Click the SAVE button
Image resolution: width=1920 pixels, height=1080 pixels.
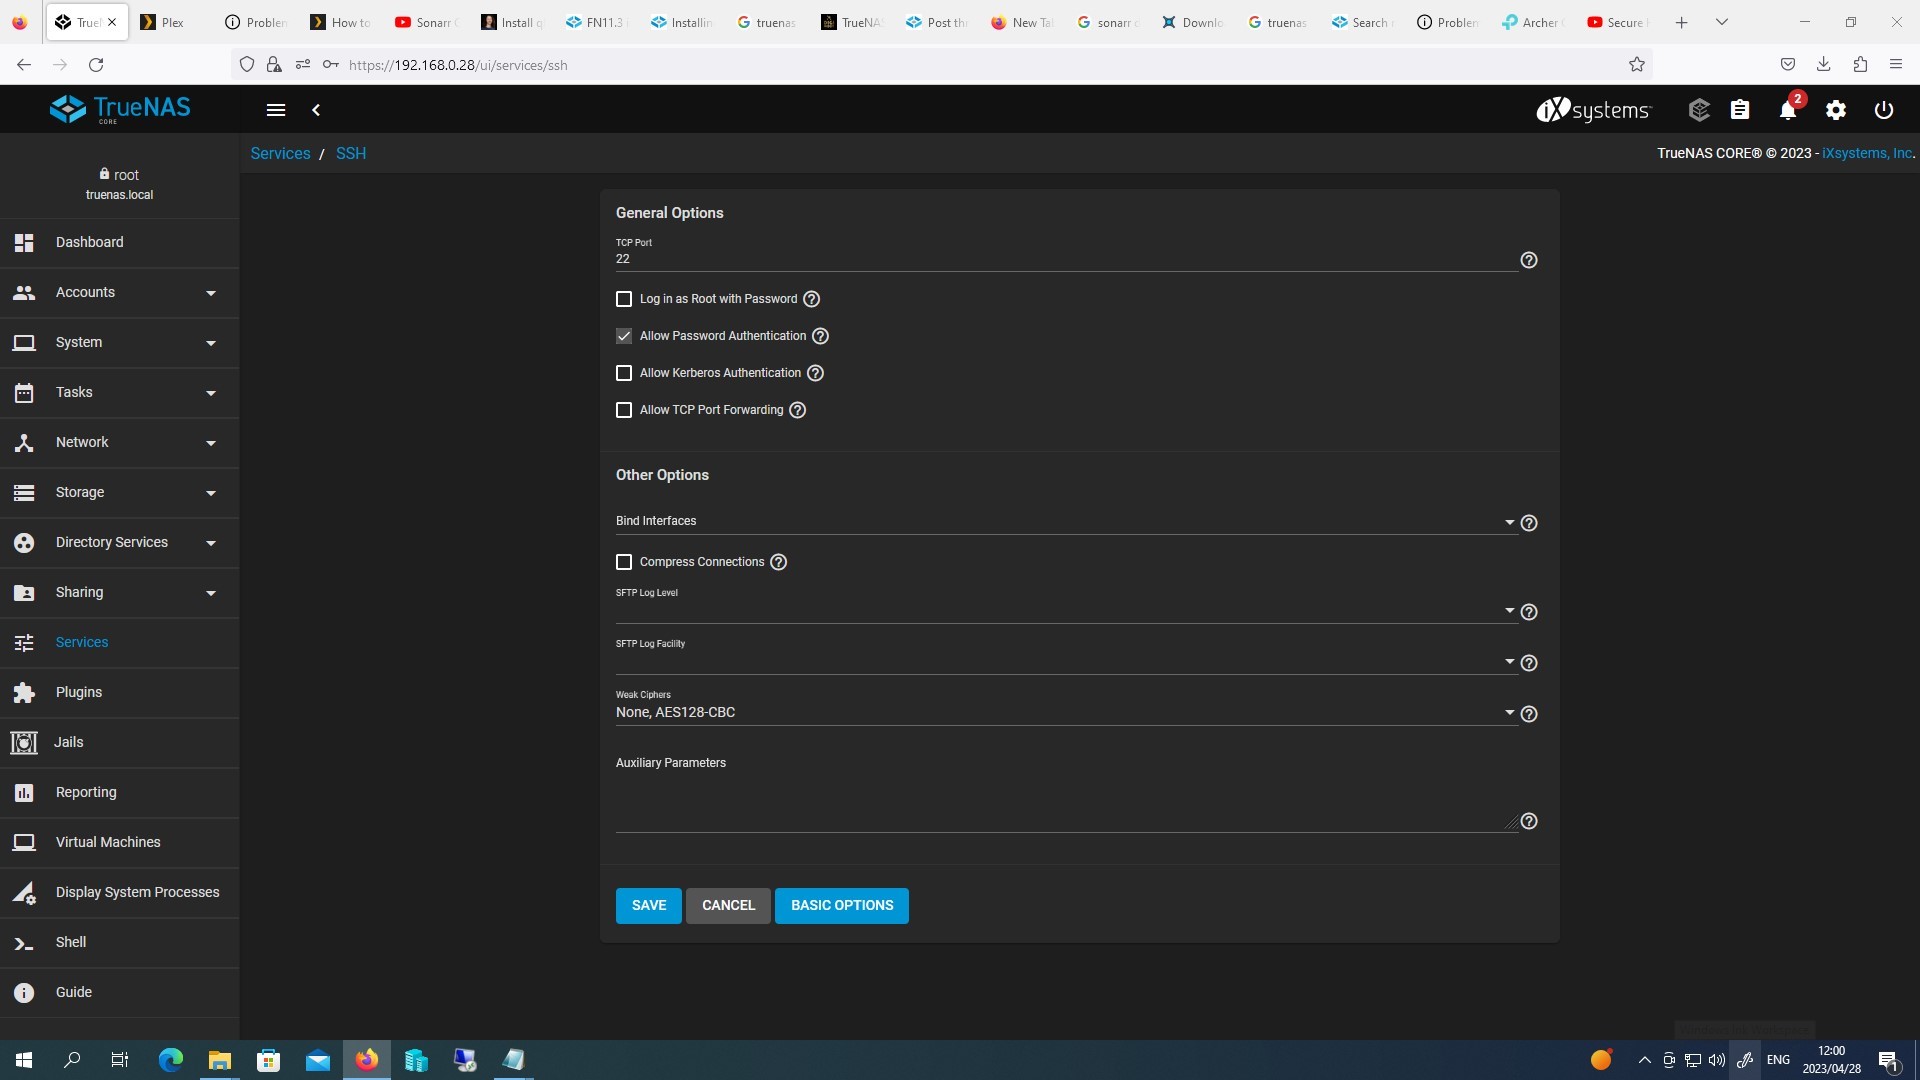pyautogui.click(x=648, y=905)
